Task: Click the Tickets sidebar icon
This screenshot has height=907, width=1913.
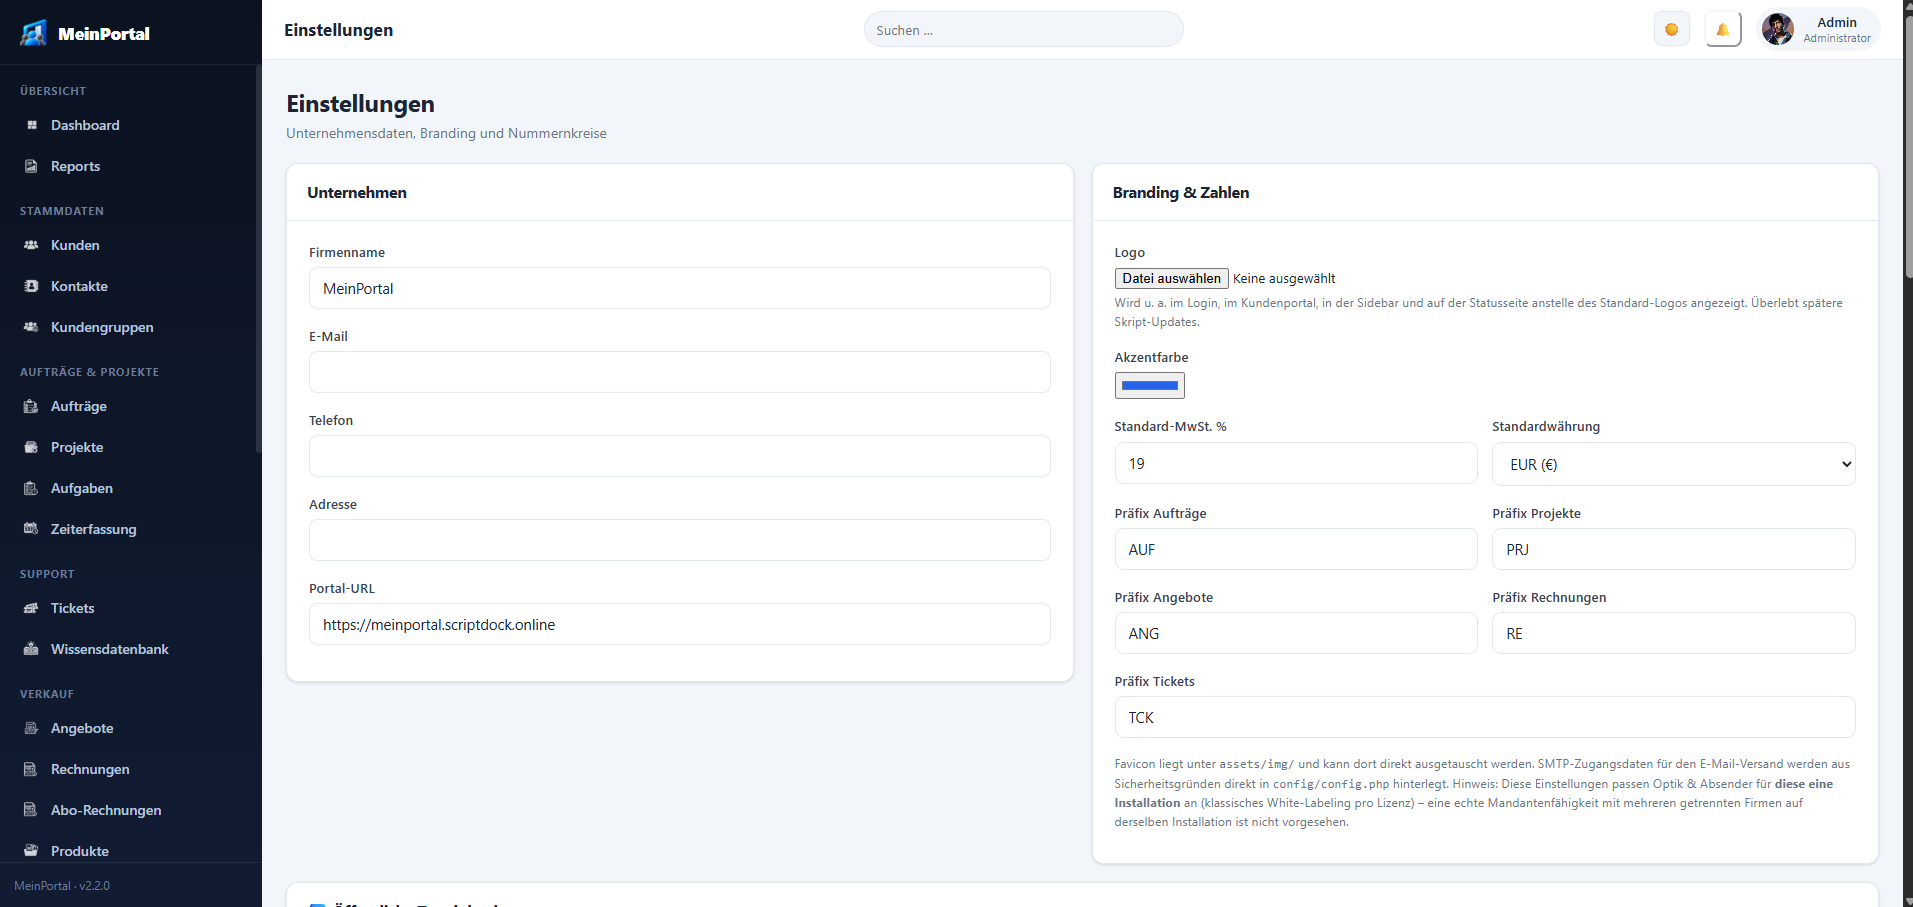Action: coord(31,608)
